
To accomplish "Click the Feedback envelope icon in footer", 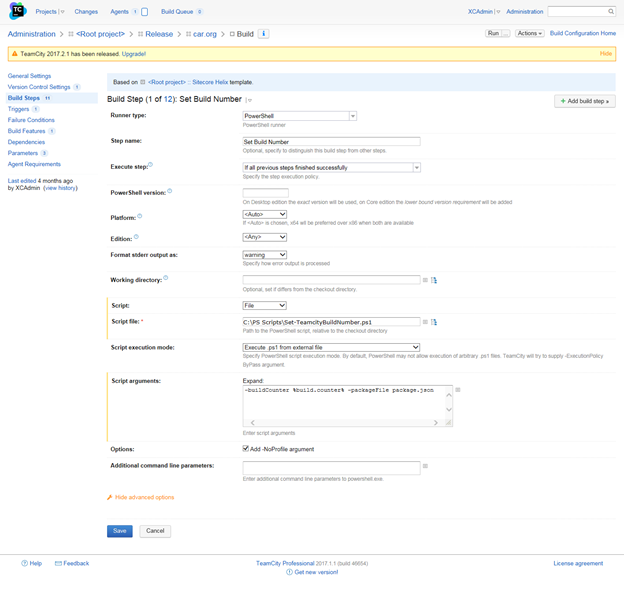I will pos(58,563).
